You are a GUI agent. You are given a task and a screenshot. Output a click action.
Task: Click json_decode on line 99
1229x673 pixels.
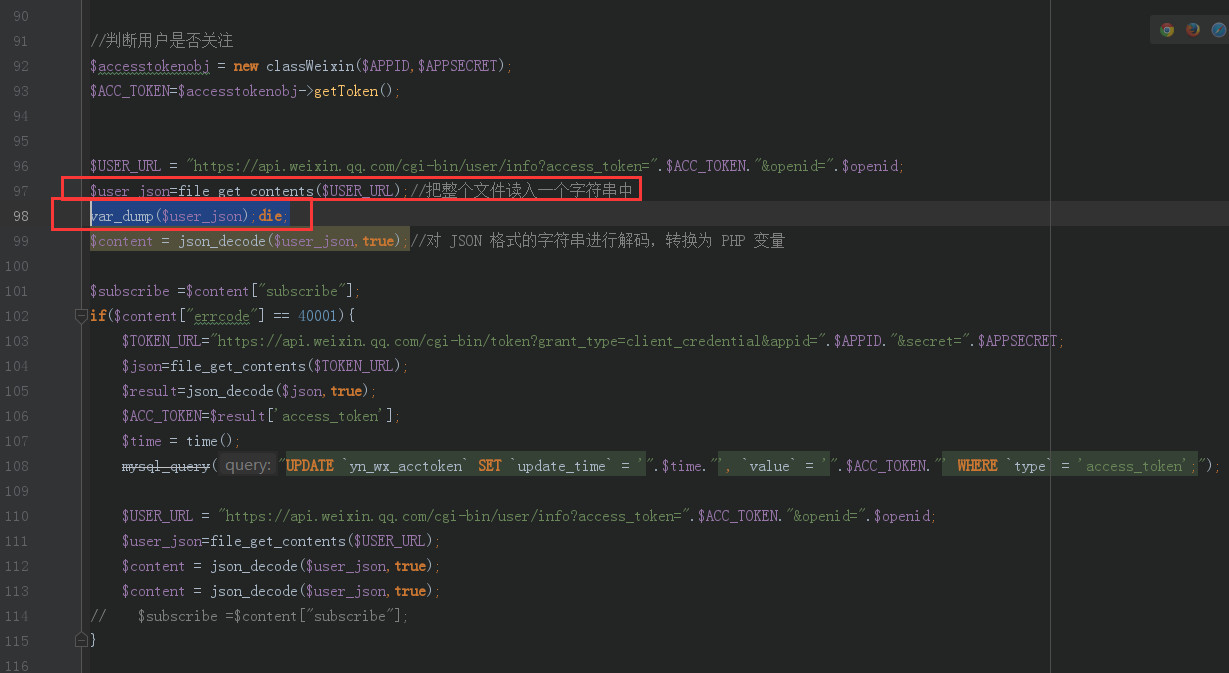pyautogui.click(x=224, y=241)
